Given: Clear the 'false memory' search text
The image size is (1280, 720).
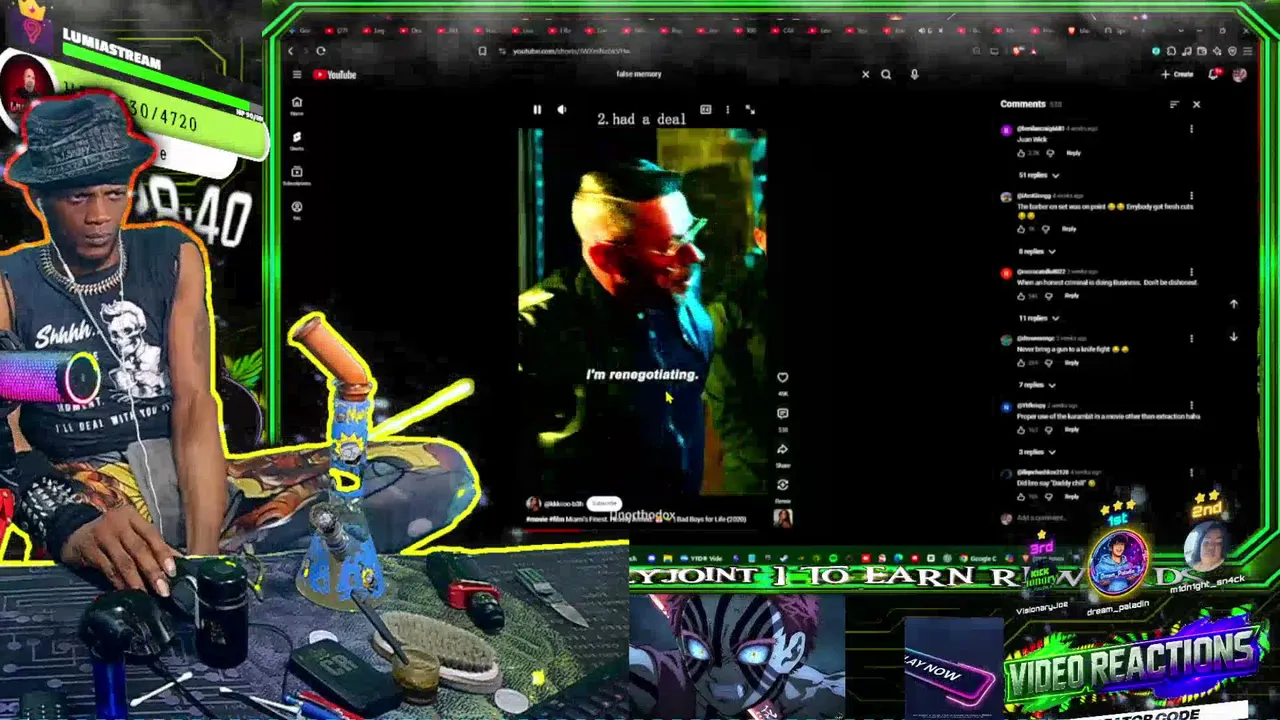Looking at the screenshot, I should [866, 74].
